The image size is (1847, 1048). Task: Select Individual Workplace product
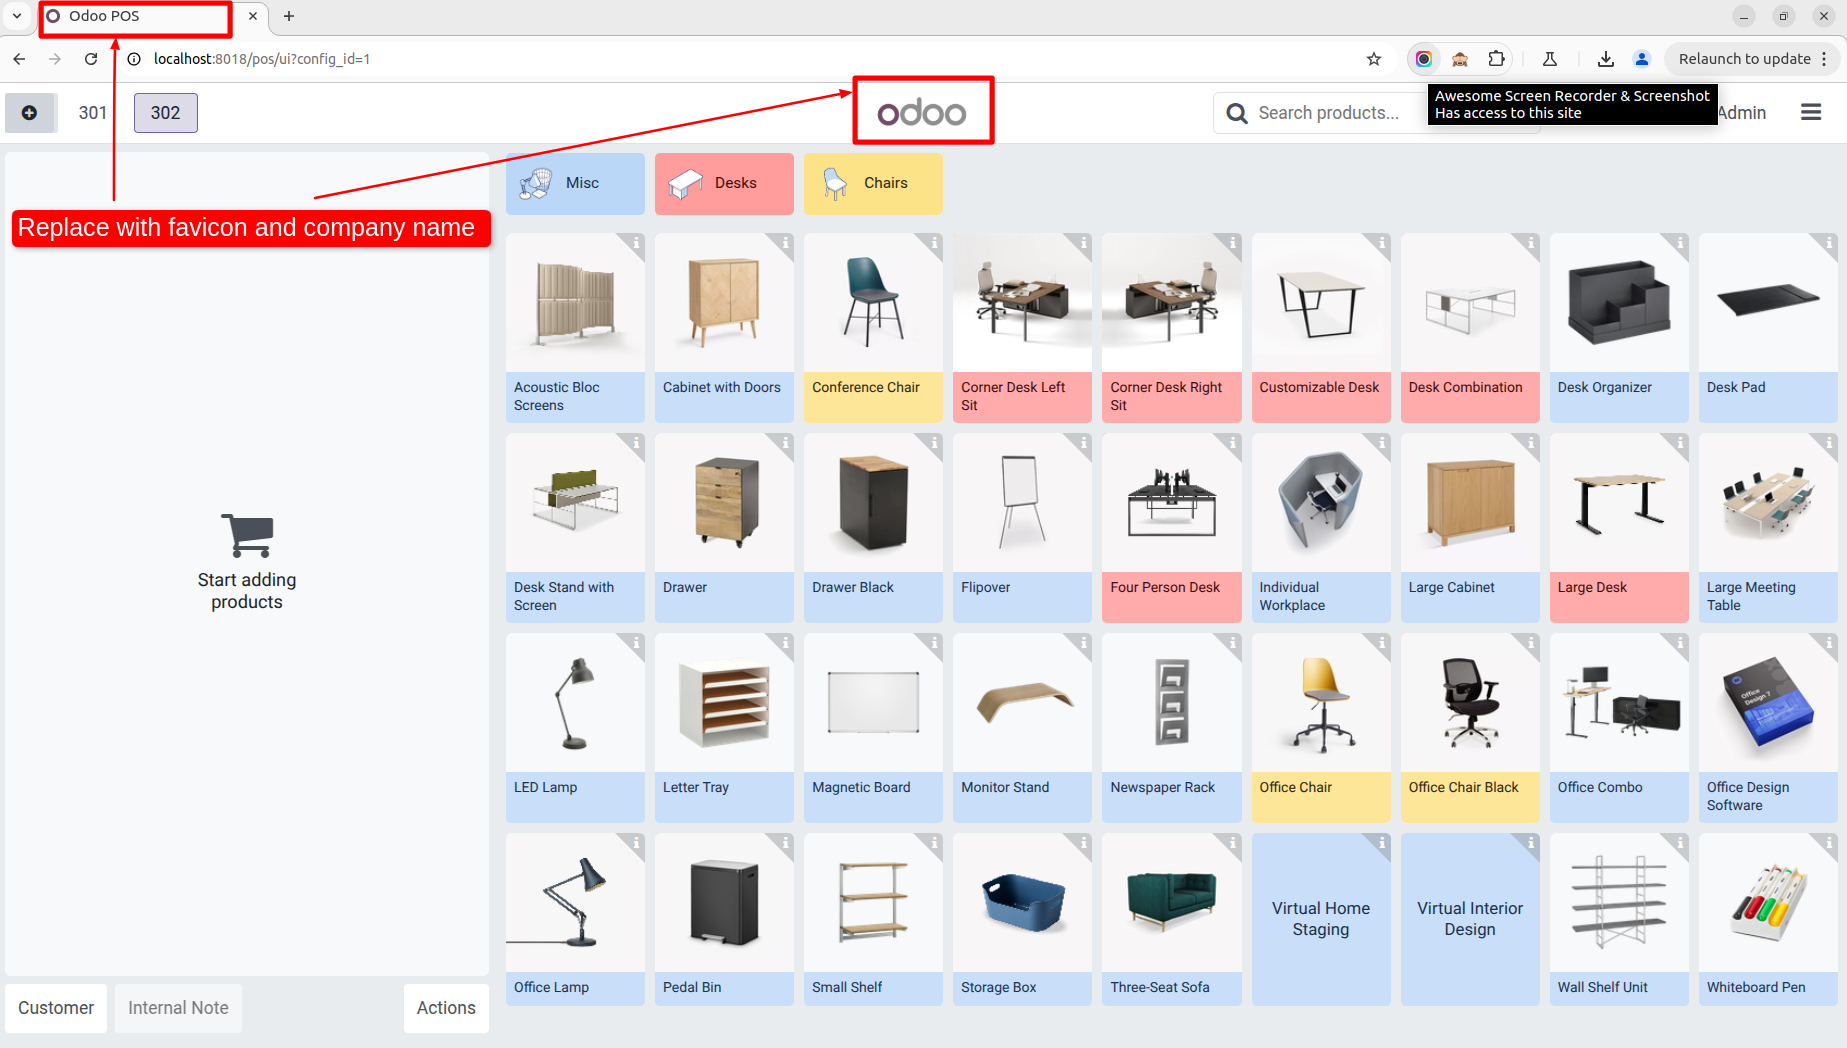(x=1320, y=528)
